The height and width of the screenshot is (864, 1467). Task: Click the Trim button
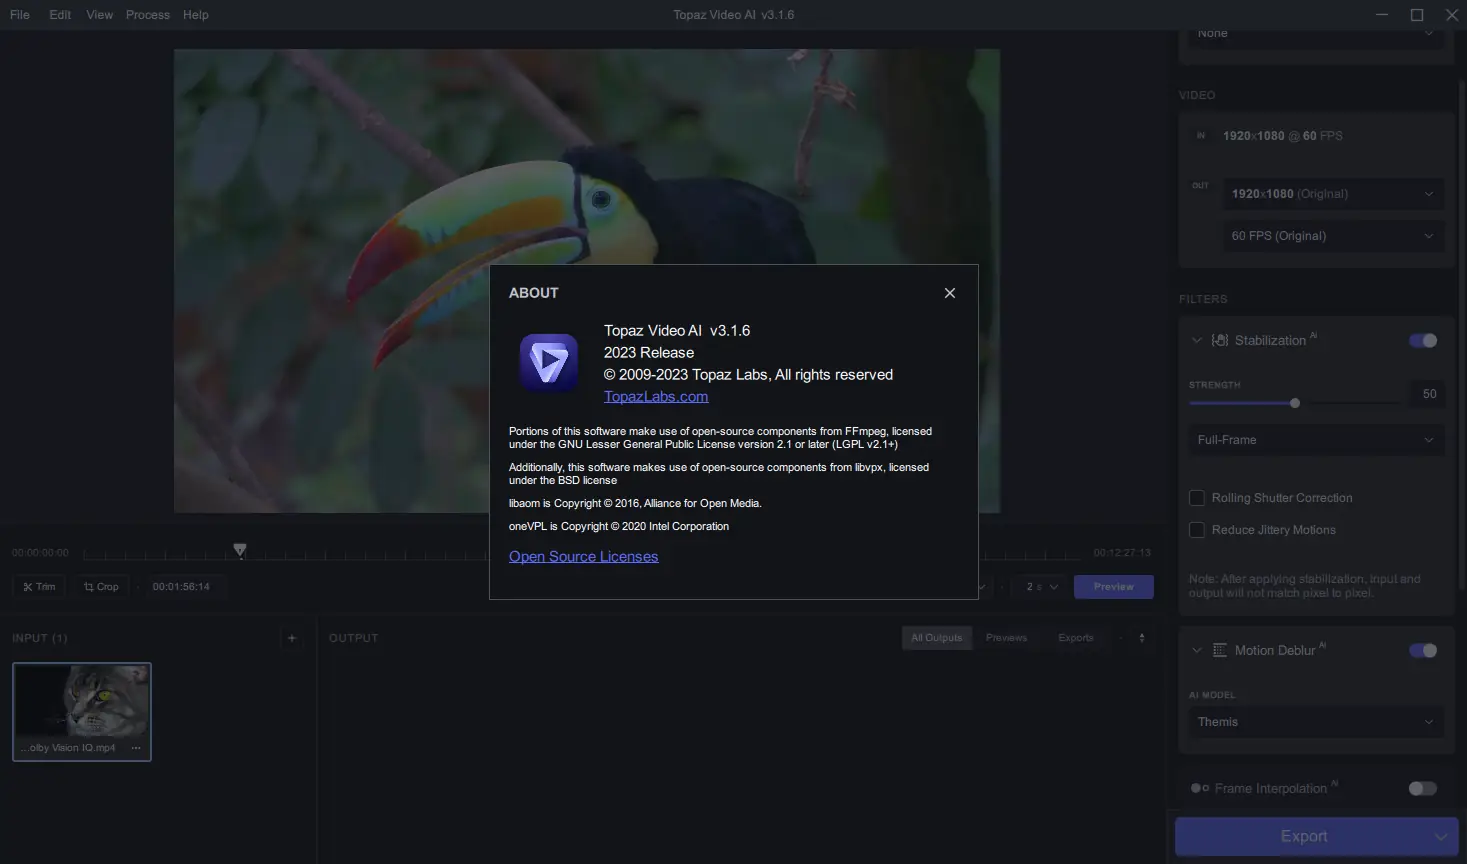[39, 587]
